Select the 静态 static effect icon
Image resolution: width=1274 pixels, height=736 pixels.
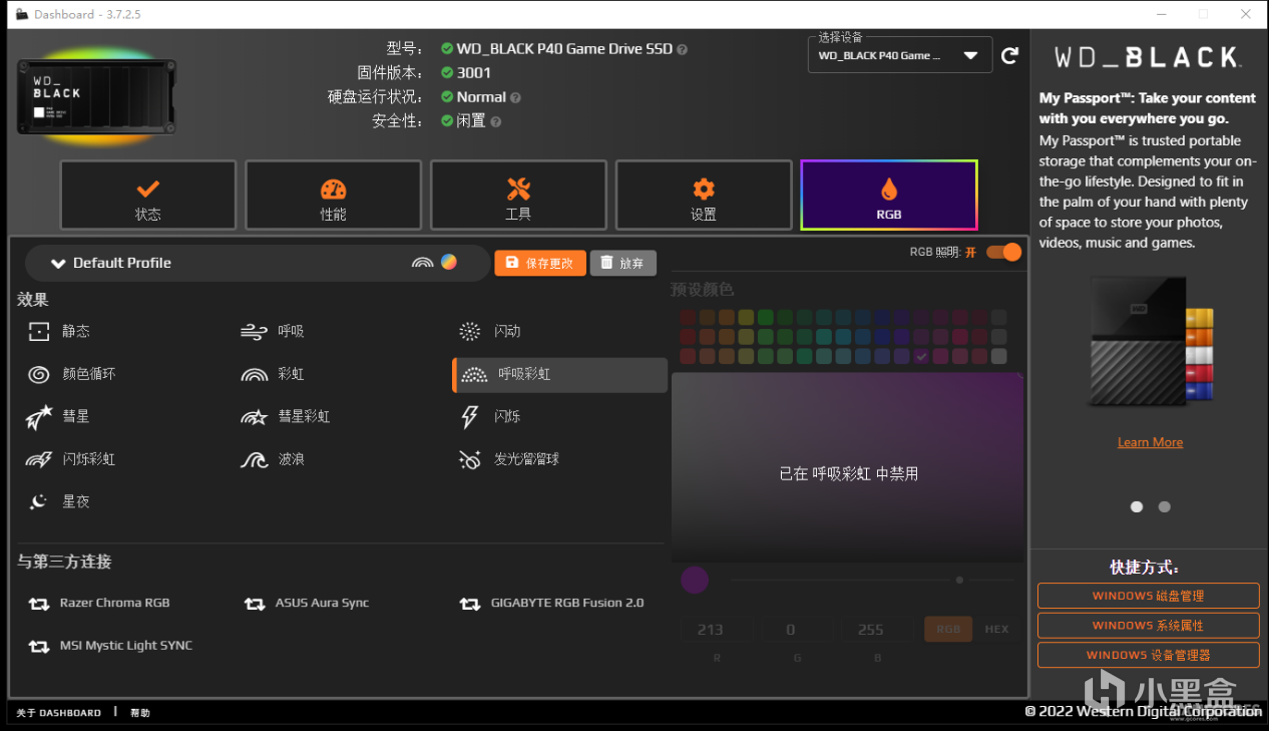coord(39,332)
